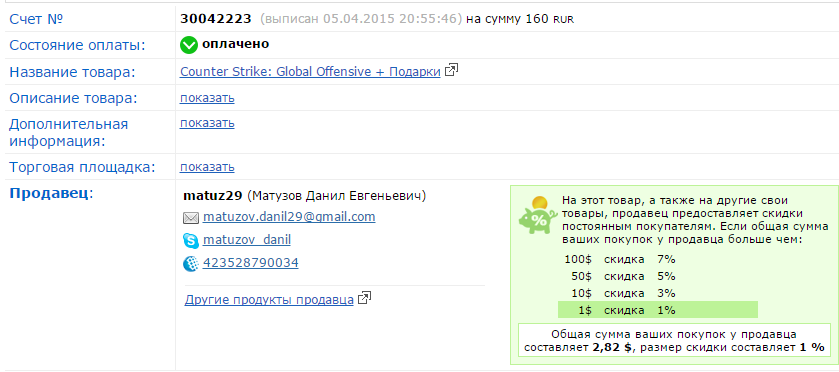Click the оплачено payment status text
839x372 pixels.
coord(235,44)
